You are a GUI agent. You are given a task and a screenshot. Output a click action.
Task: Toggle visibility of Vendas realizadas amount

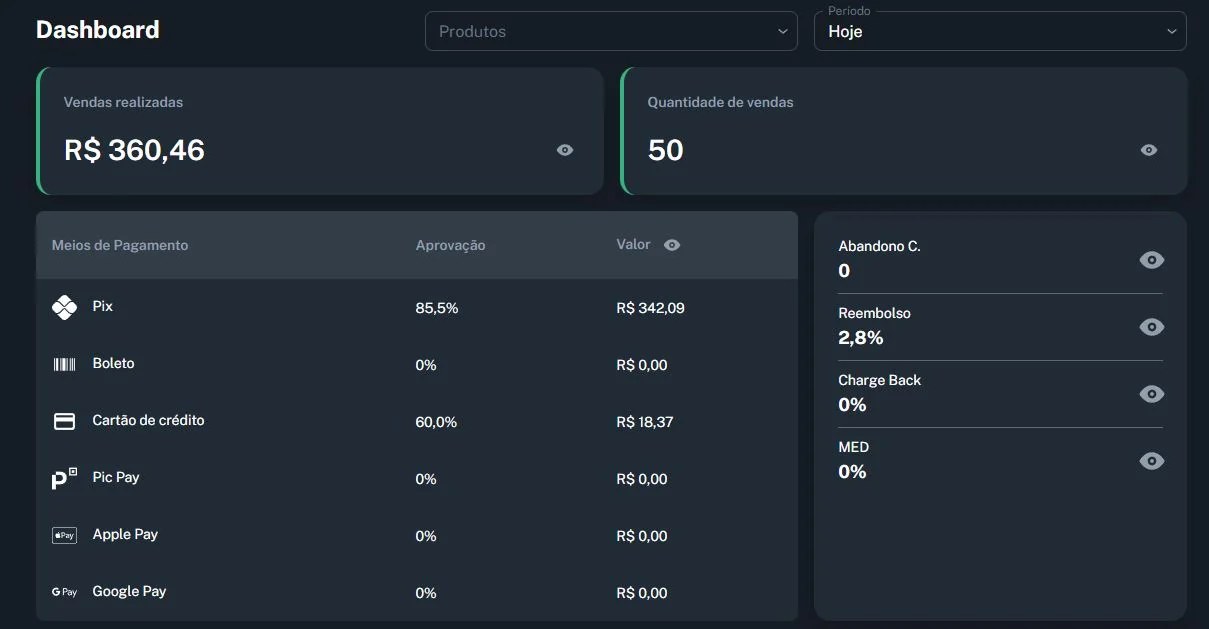click(565, 150)
